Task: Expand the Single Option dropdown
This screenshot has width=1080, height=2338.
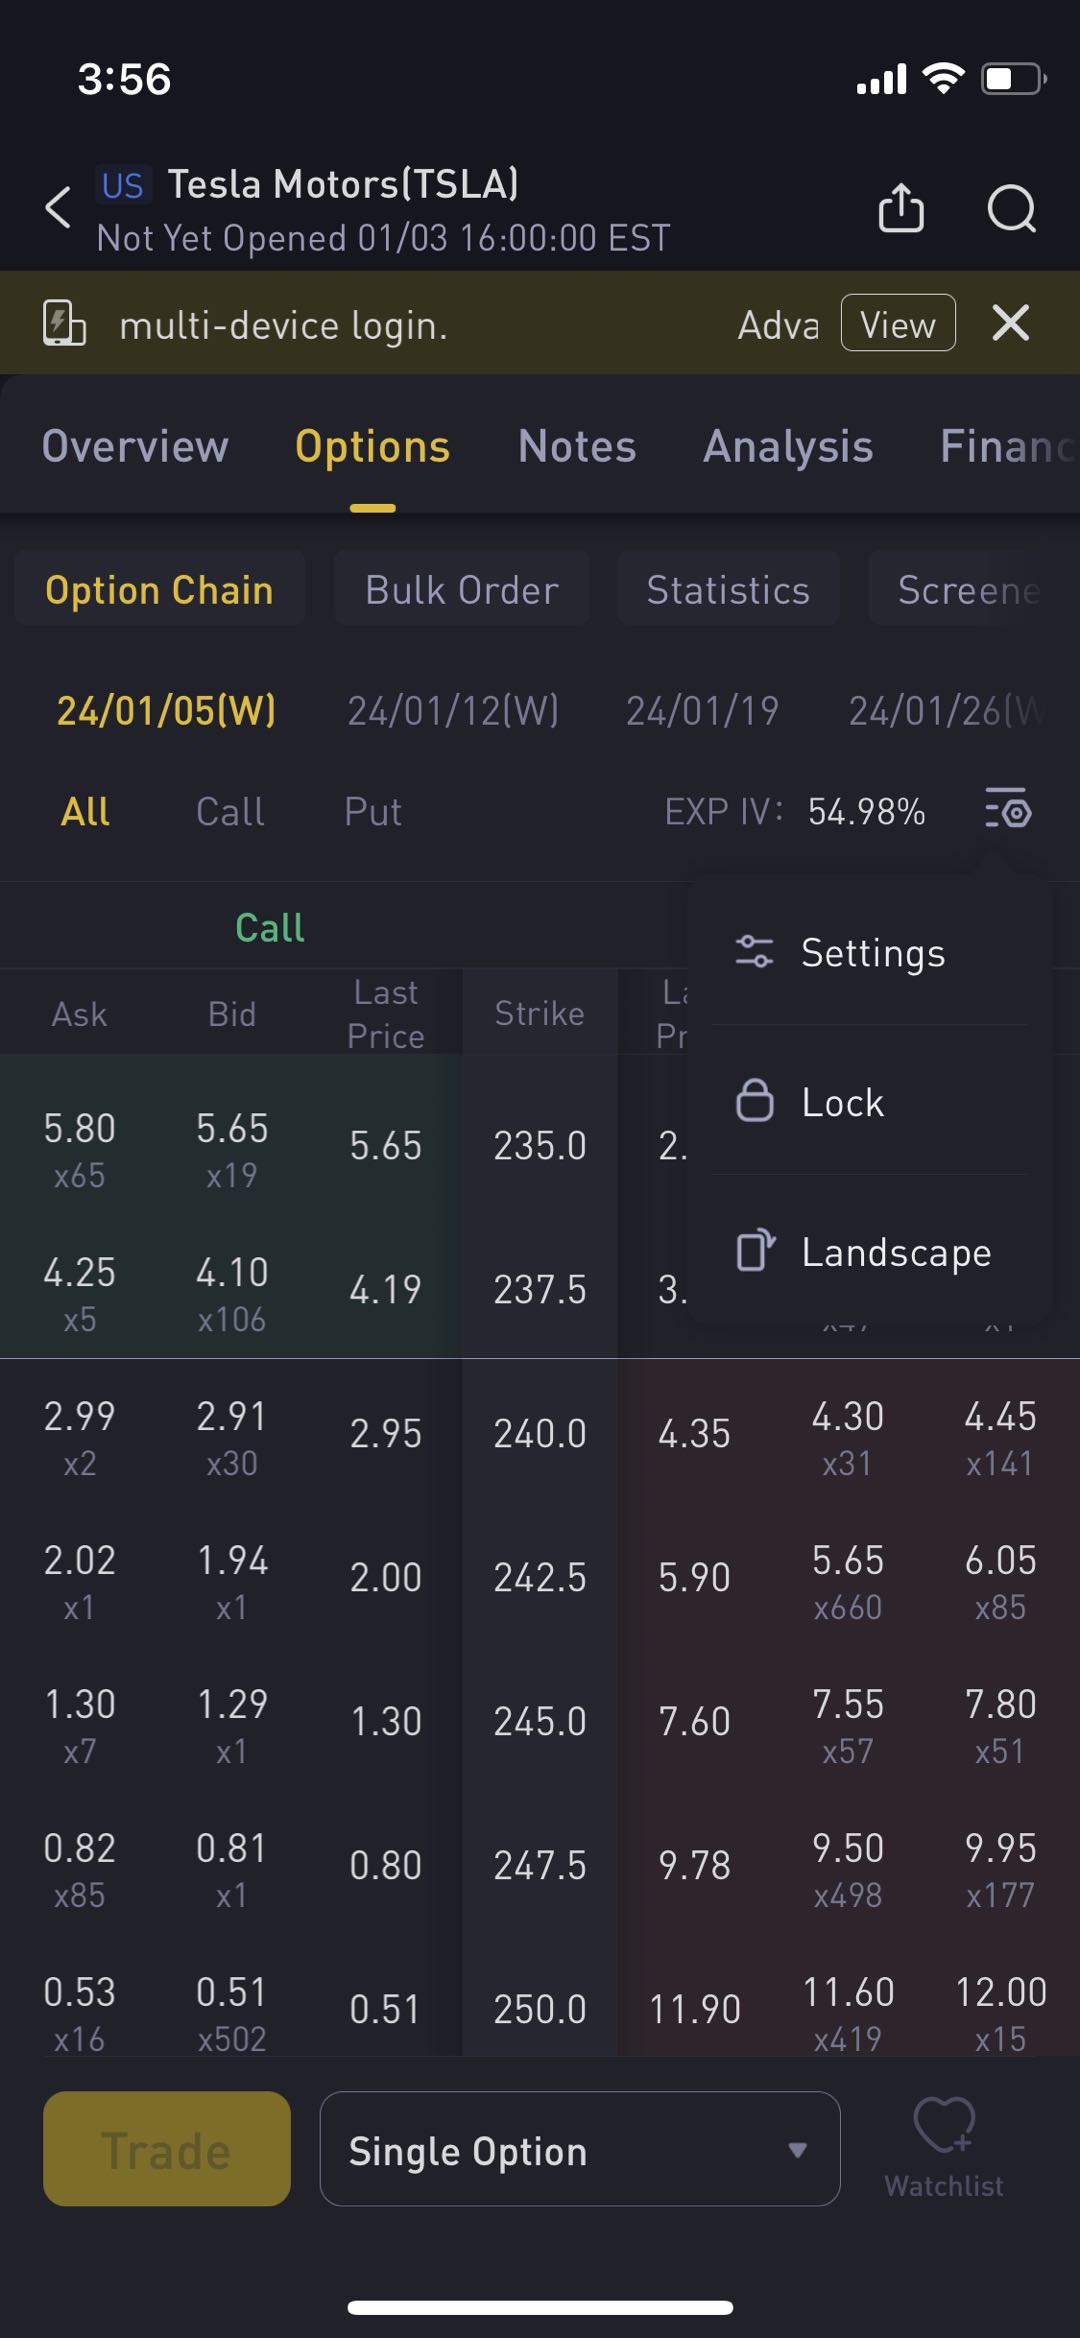Action: 580,2149
